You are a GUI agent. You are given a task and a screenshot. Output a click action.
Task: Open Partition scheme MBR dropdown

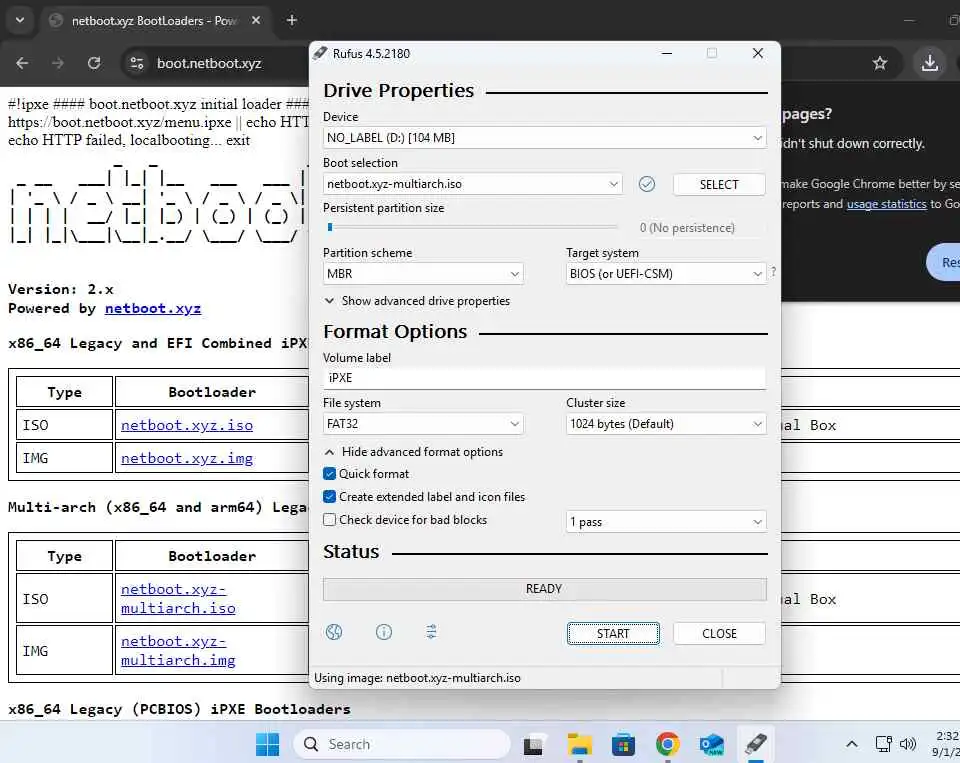coord(423,274)
